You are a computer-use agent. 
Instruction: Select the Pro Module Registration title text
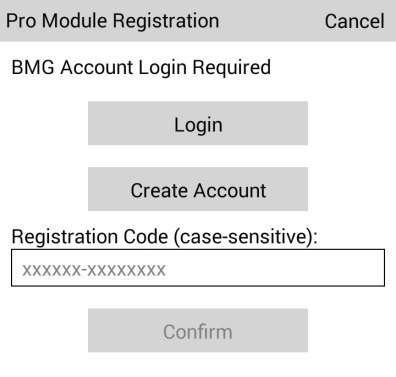(113, 21)
